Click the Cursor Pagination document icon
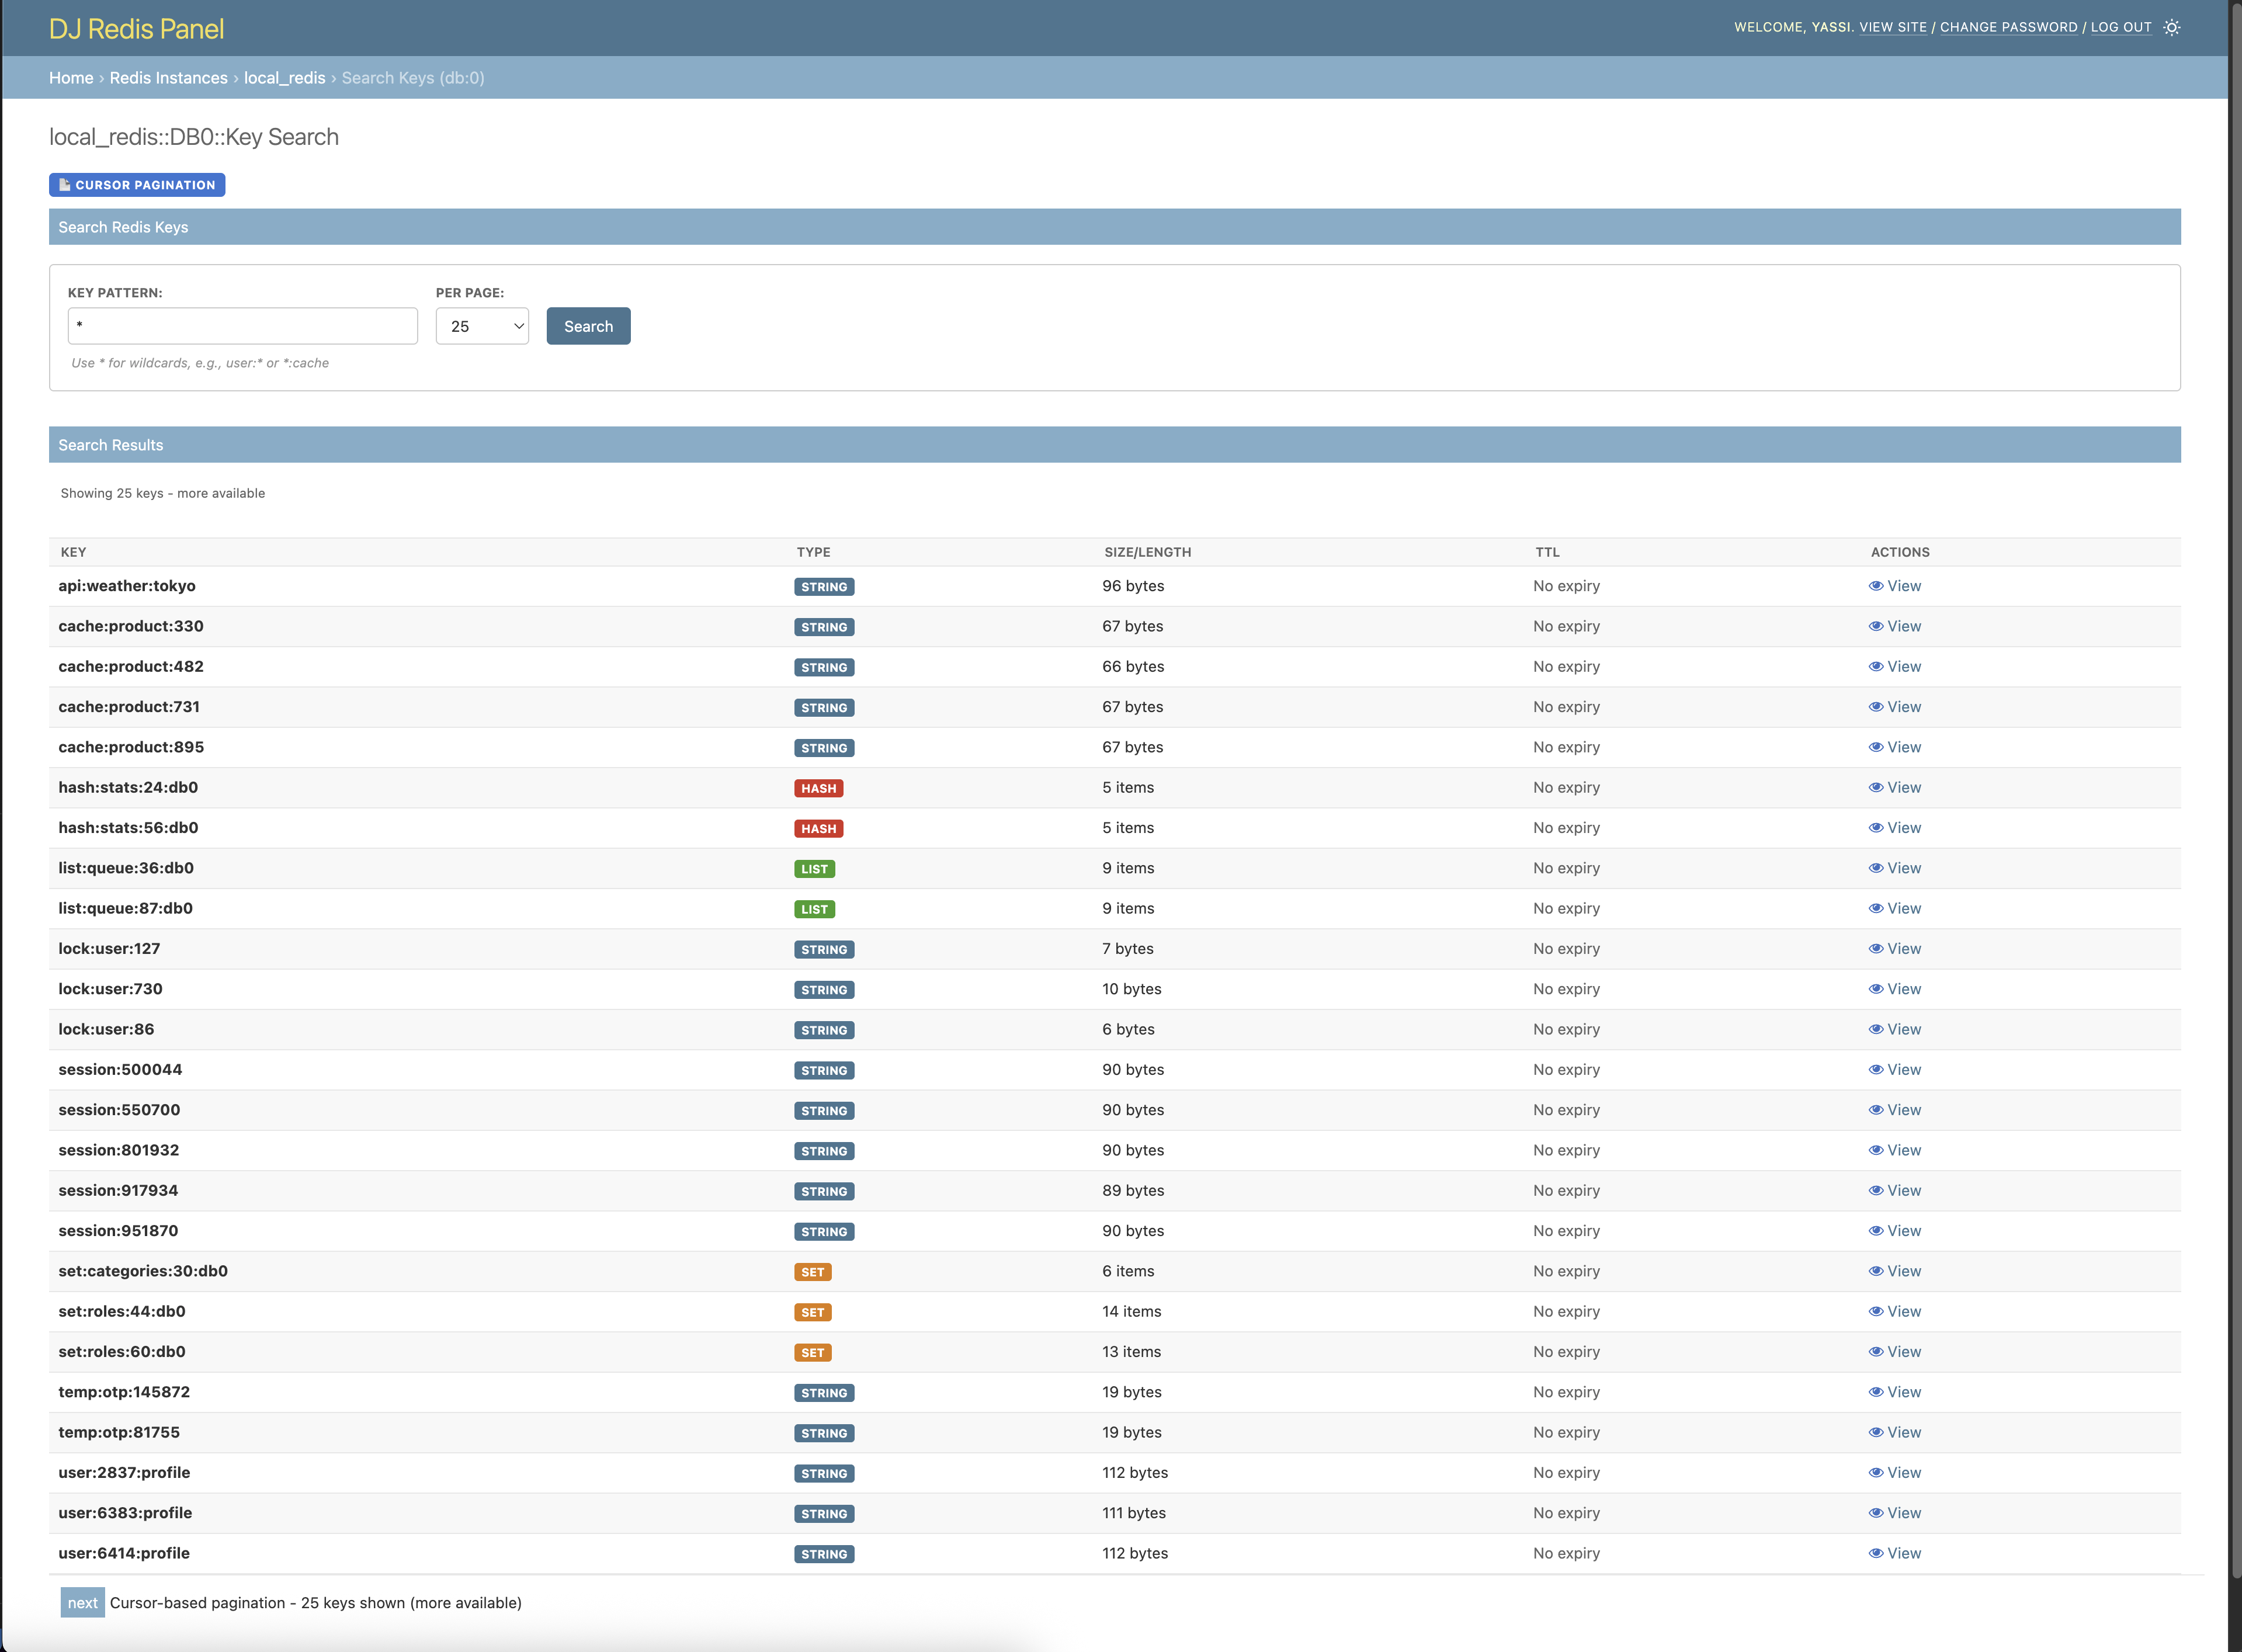Image resolution: width=2242 pixels, height=1652 pixels. (64, 185)
